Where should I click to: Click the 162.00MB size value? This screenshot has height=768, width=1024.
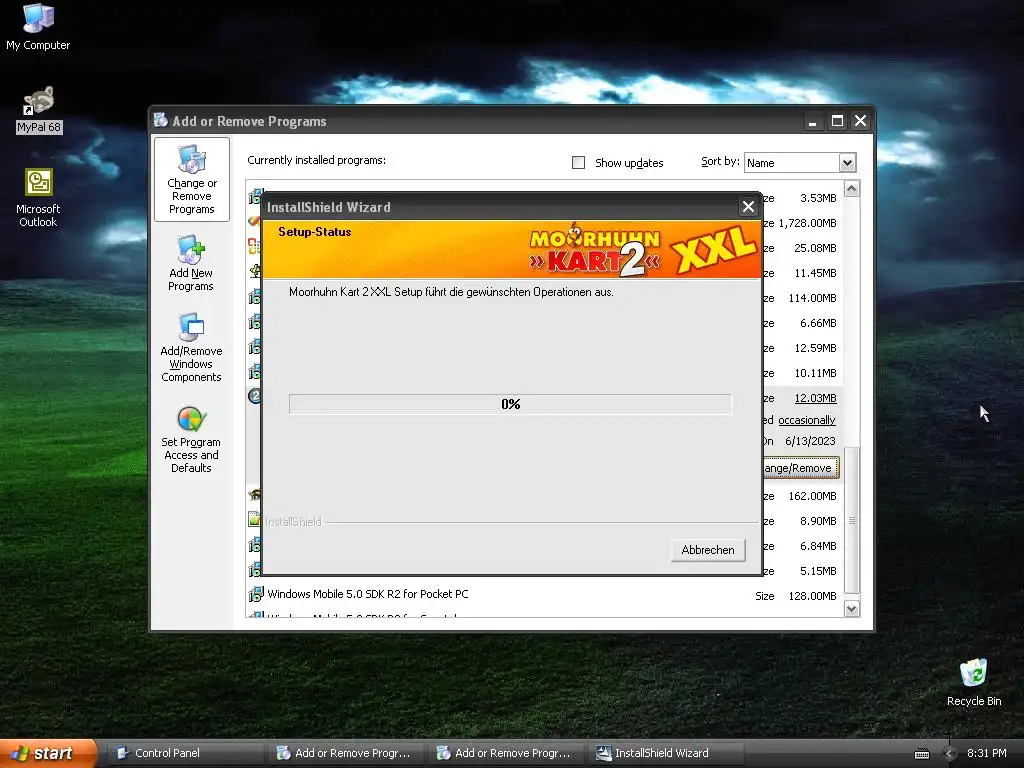pos(812,496)
